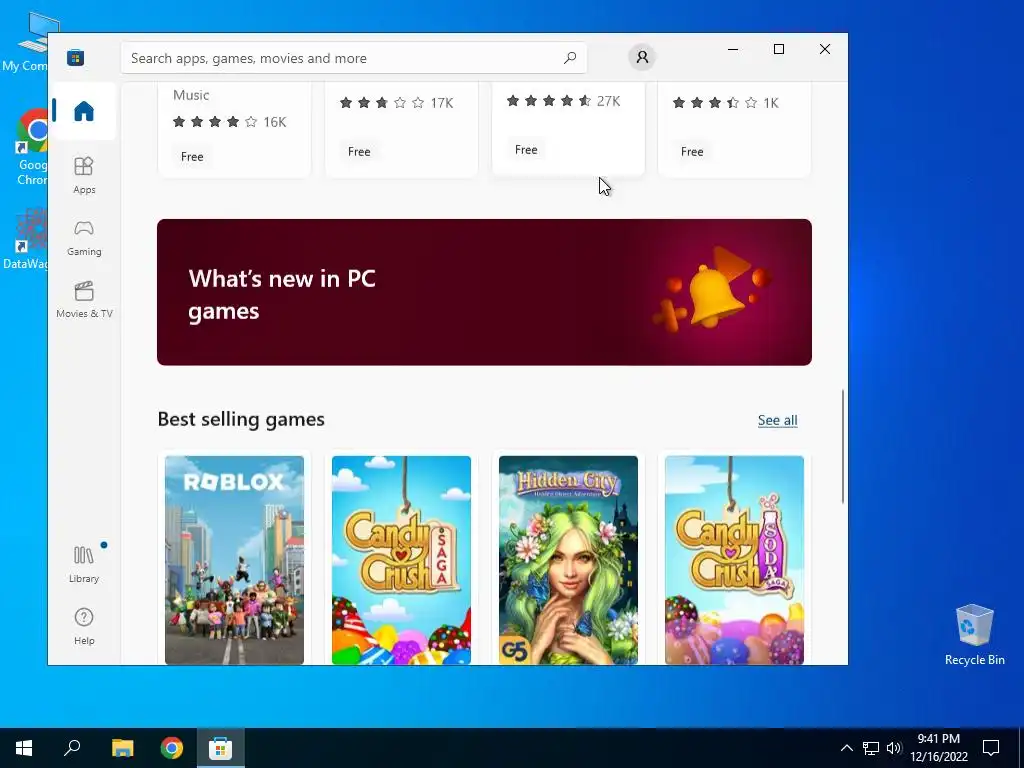
Task: Click the 17K star rating
Action: (396, 103)
